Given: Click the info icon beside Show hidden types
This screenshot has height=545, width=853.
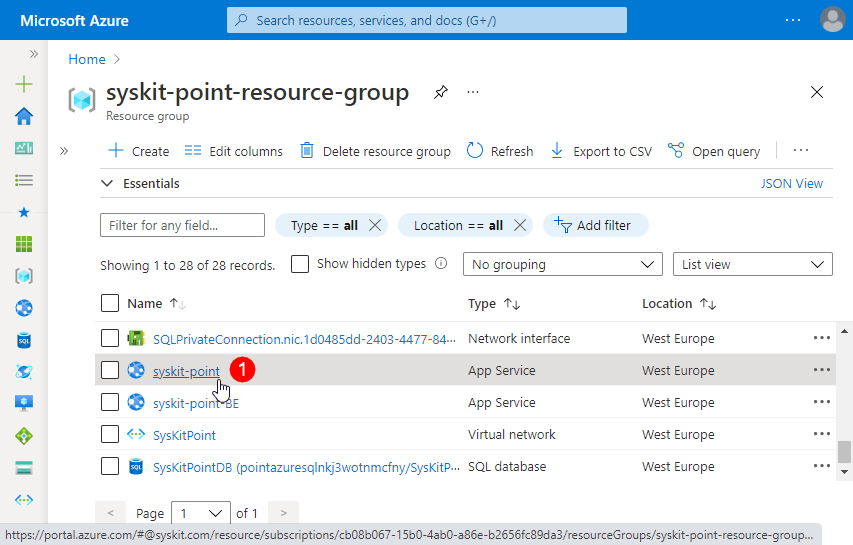Looking at the screenshot, I should click(x=441, y=263).
